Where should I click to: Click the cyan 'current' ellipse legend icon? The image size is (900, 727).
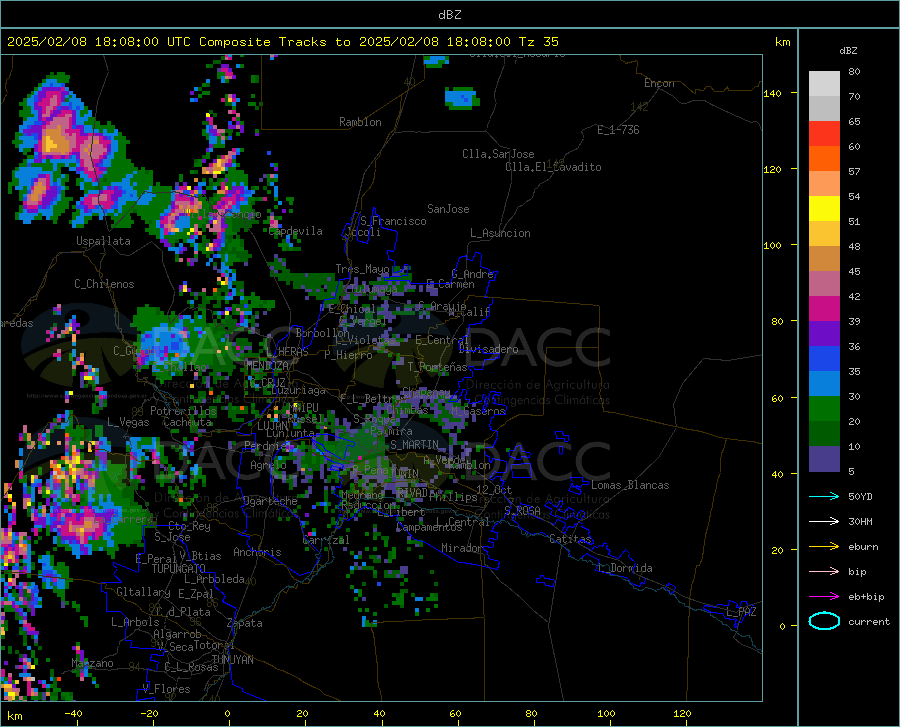[x=824, y=621]
